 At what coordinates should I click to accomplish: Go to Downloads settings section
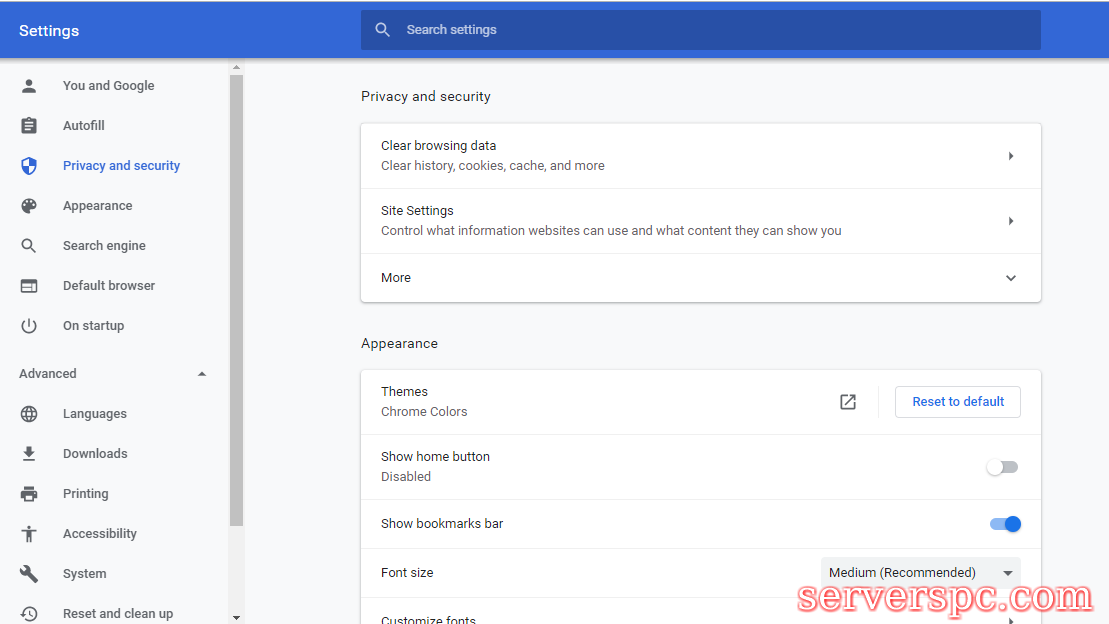click(95, 454)
